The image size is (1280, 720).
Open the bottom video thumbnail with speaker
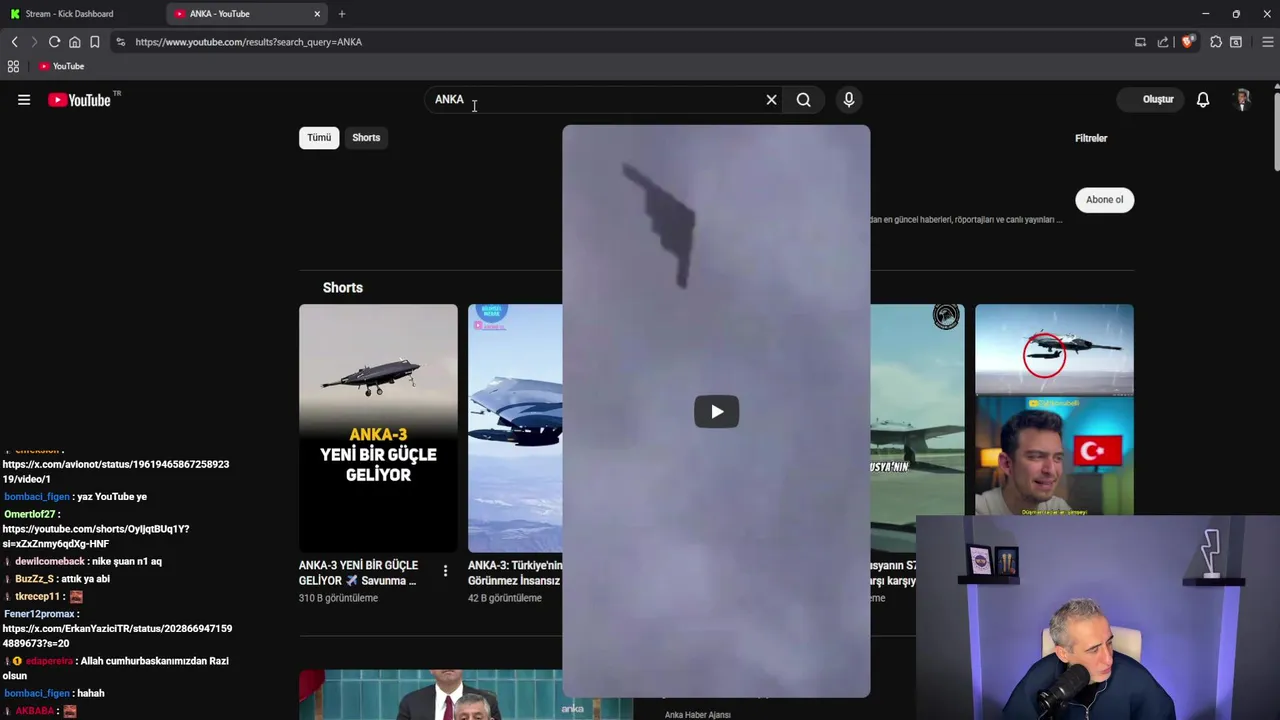pyautogui.click(x=466, y=695)
